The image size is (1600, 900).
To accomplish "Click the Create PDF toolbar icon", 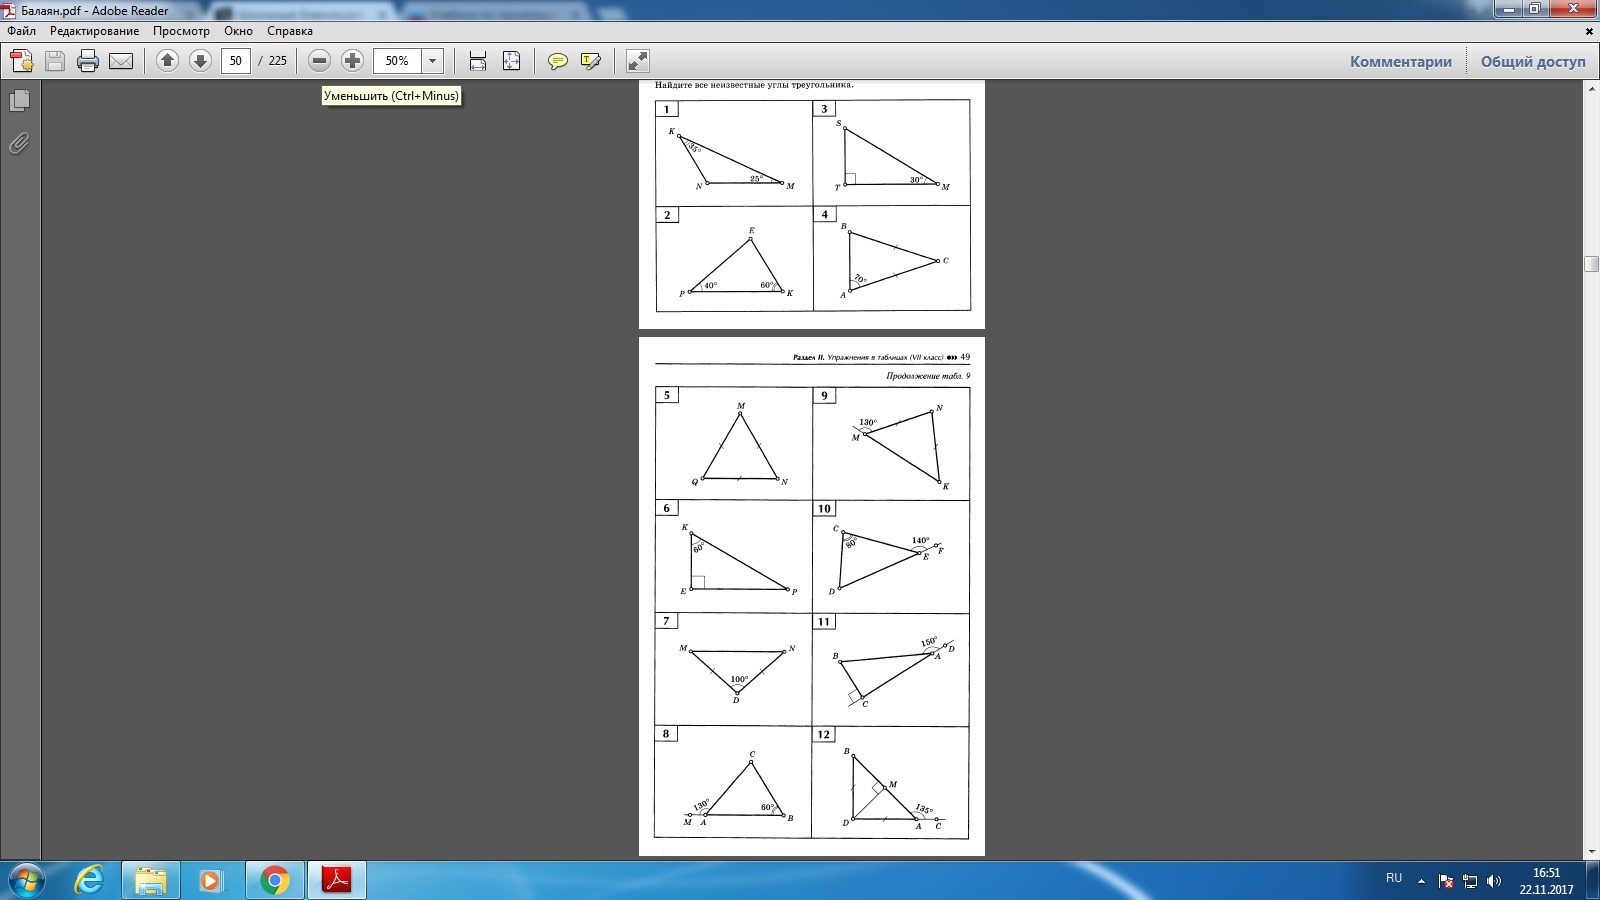I will point(22,61).
